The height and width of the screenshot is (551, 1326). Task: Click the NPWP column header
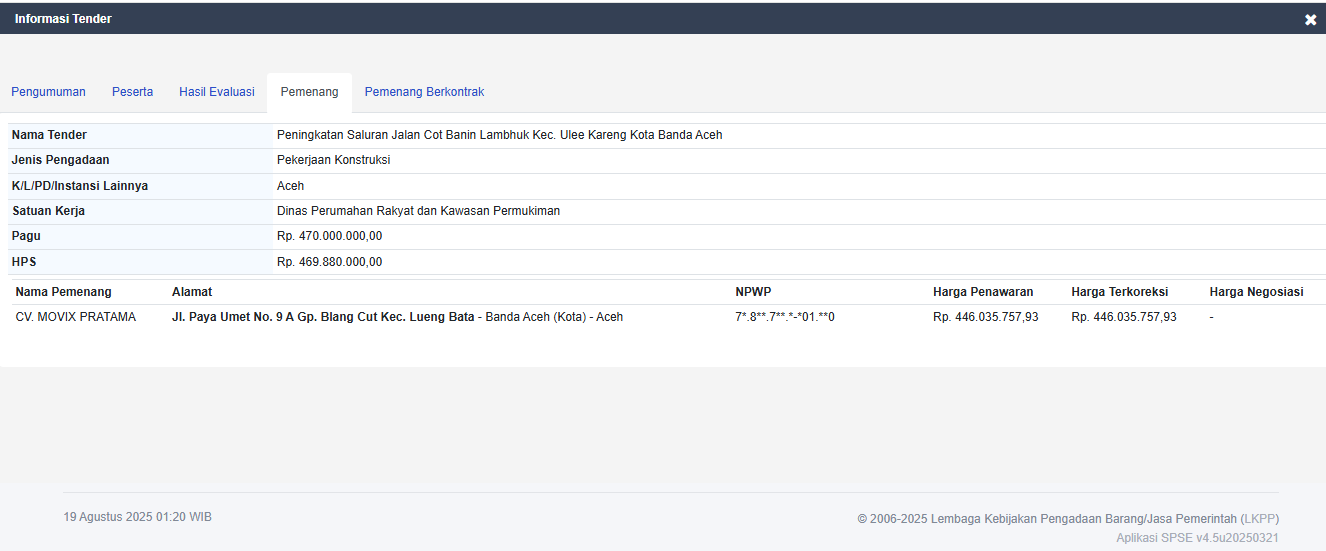click(x=753, y=292)
